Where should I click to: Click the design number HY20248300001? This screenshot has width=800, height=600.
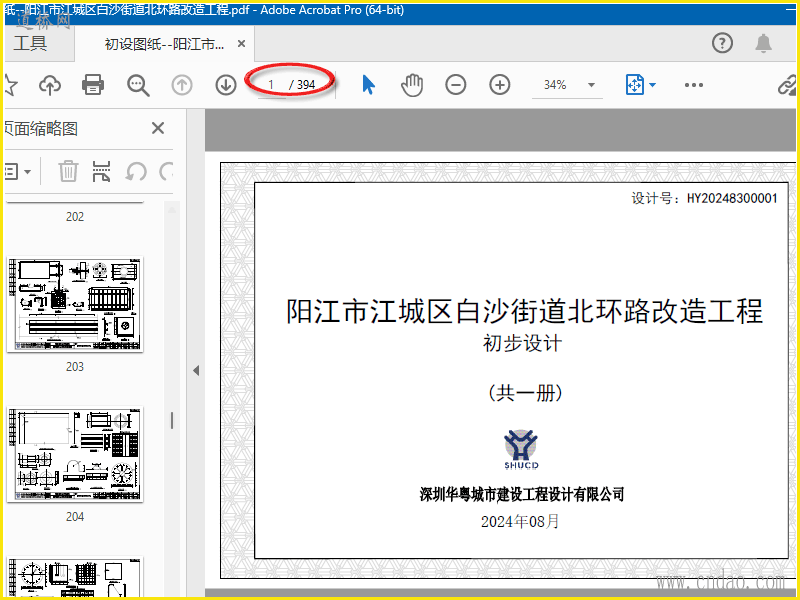pyautogui.click(x=732, y=198)
